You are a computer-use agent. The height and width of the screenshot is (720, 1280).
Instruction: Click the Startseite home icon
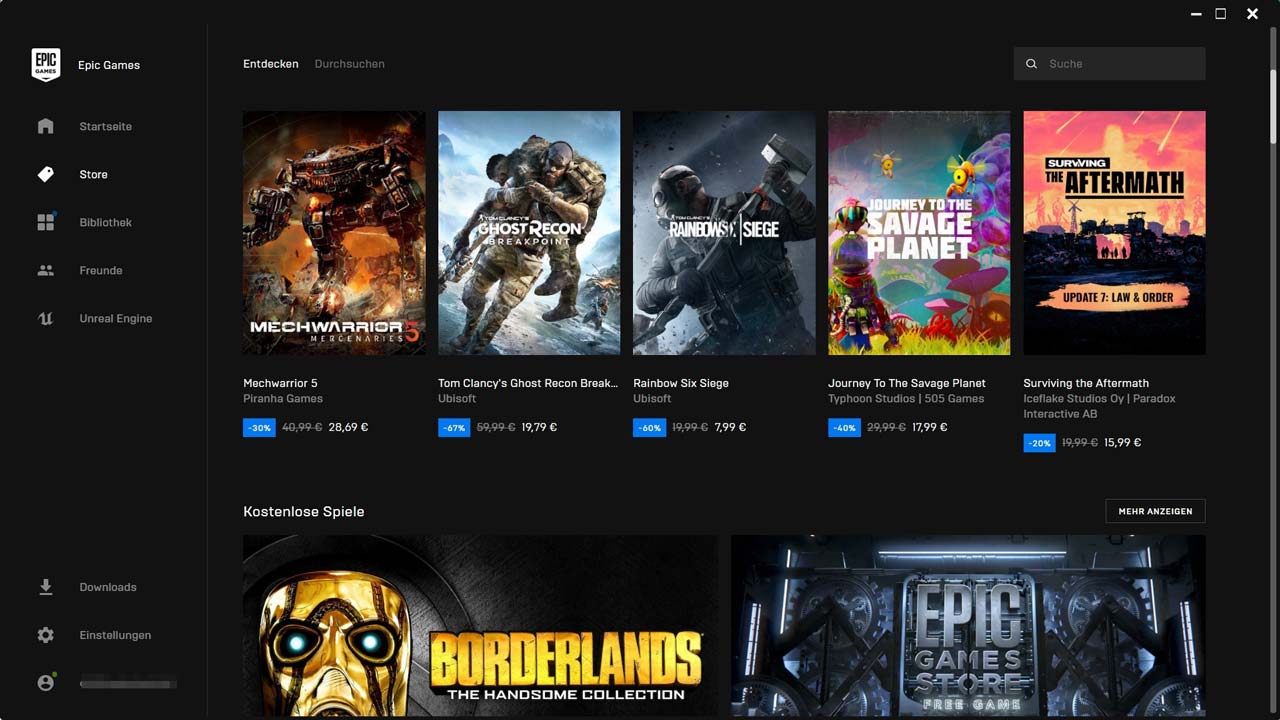click(45, 126)
